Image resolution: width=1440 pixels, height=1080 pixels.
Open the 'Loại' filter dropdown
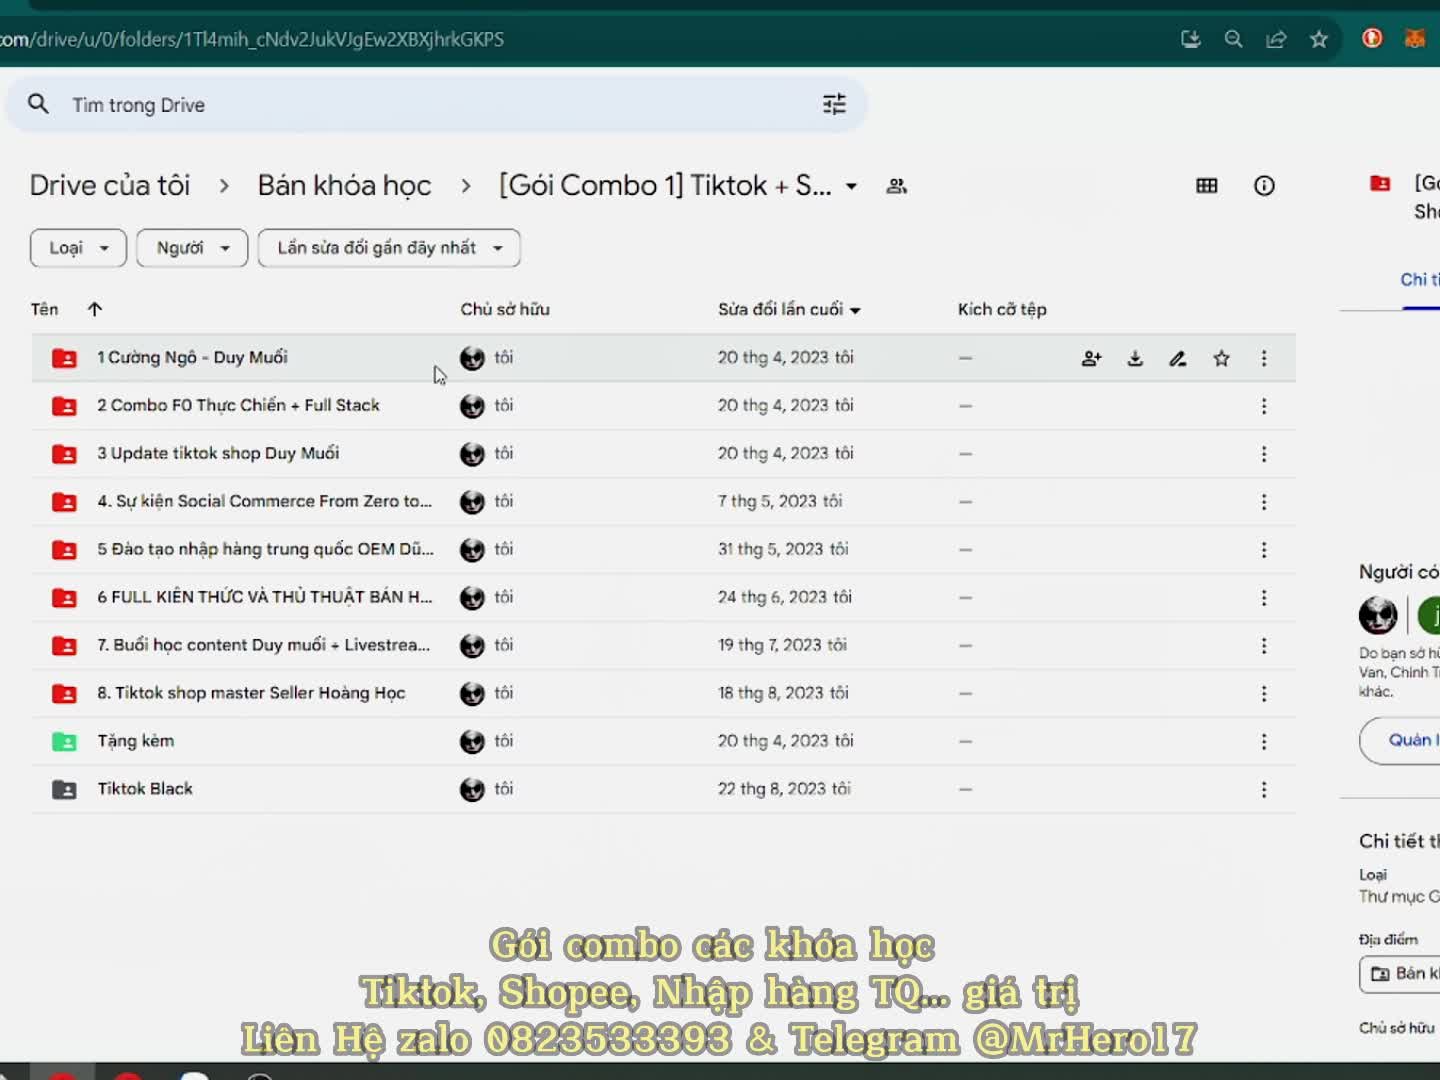pos(78,248)
